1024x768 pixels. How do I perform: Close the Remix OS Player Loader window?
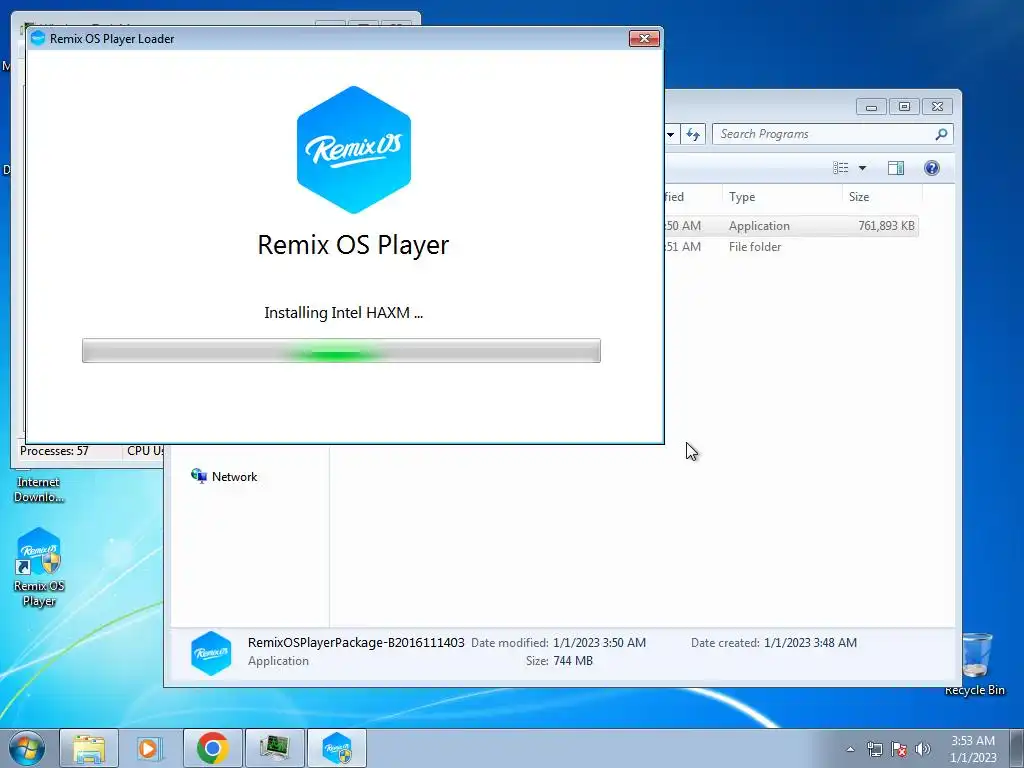pyautogui.click(x=644, y=39)
